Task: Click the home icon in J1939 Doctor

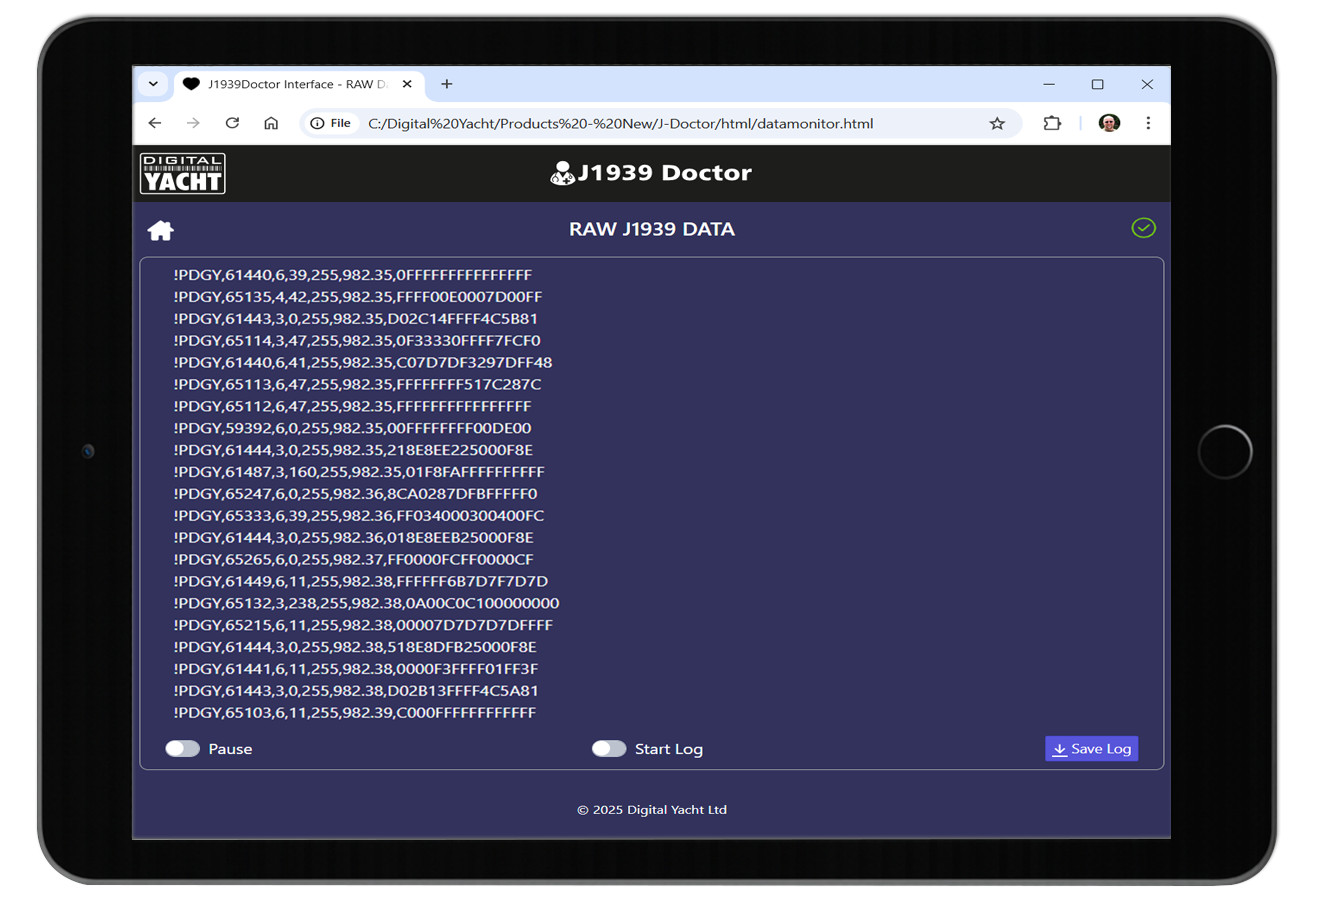Action: coord(160,231)
